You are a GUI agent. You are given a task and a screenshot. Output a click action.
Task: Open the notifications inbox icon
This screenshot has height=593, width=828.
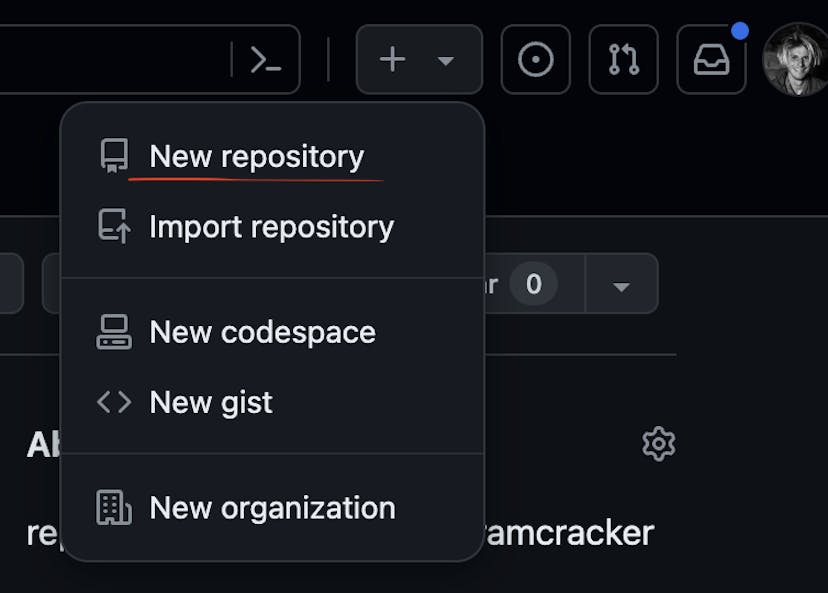coord(711,60)
